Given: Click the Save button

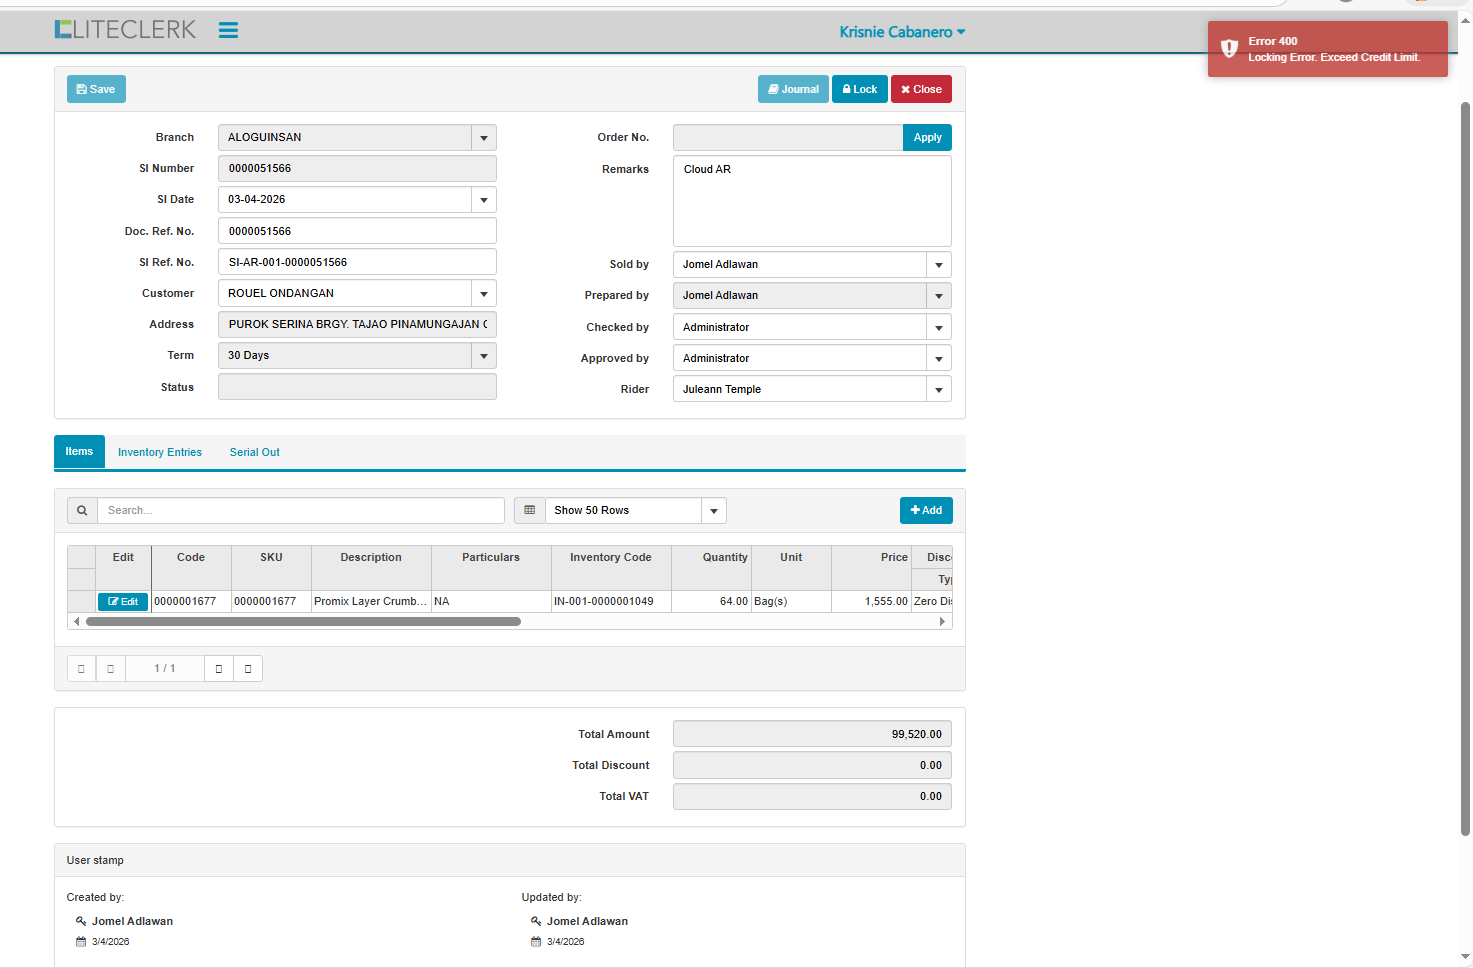Looking at the screenshot, I should pyautogui.click(x=96, y=89).
